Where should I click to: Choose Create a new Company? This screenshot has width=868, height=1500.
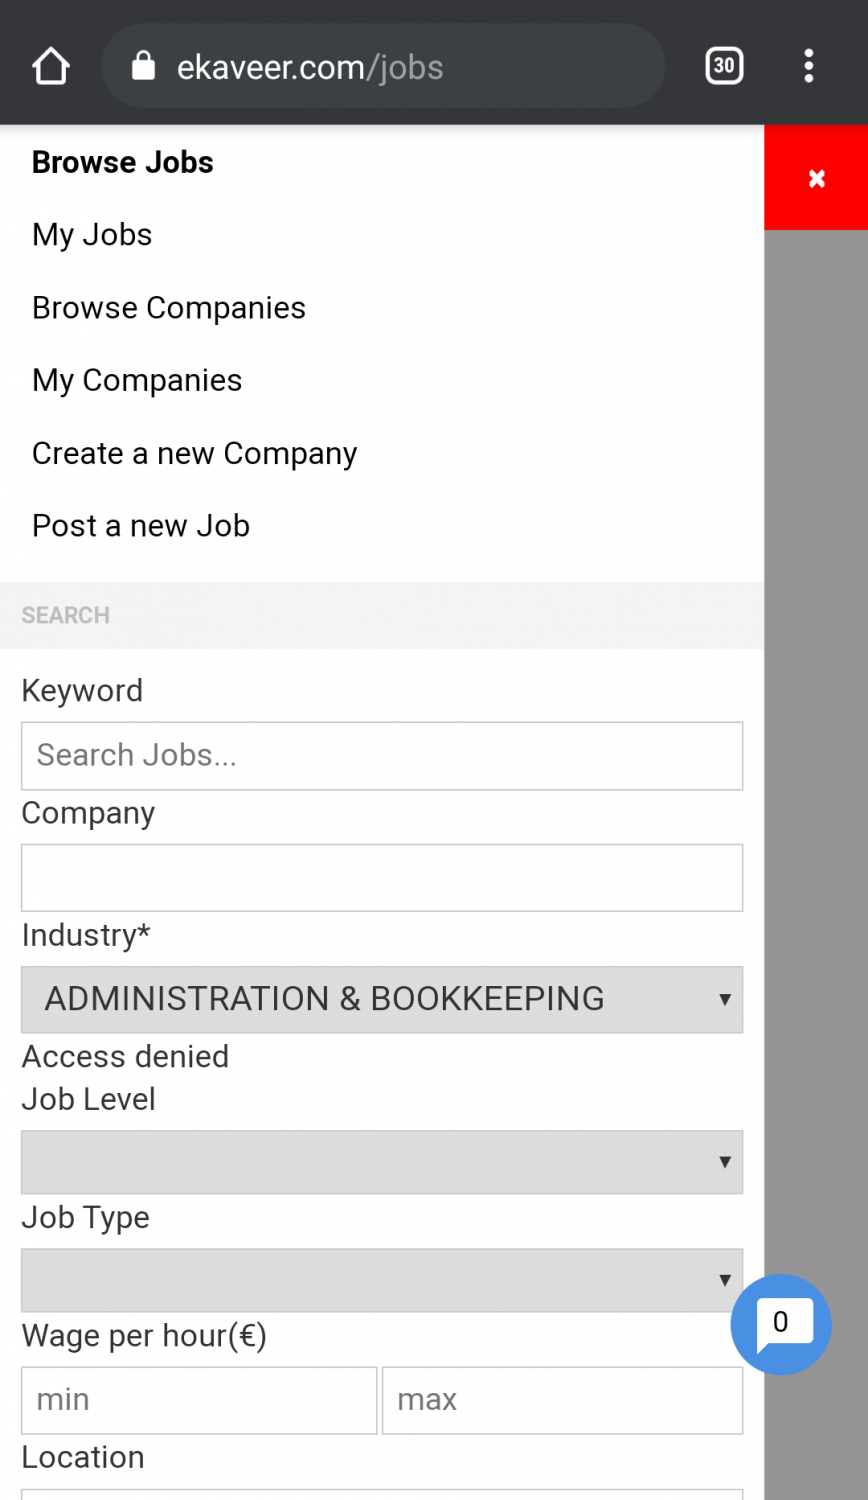pyautogui.click(x=194, y=454)
